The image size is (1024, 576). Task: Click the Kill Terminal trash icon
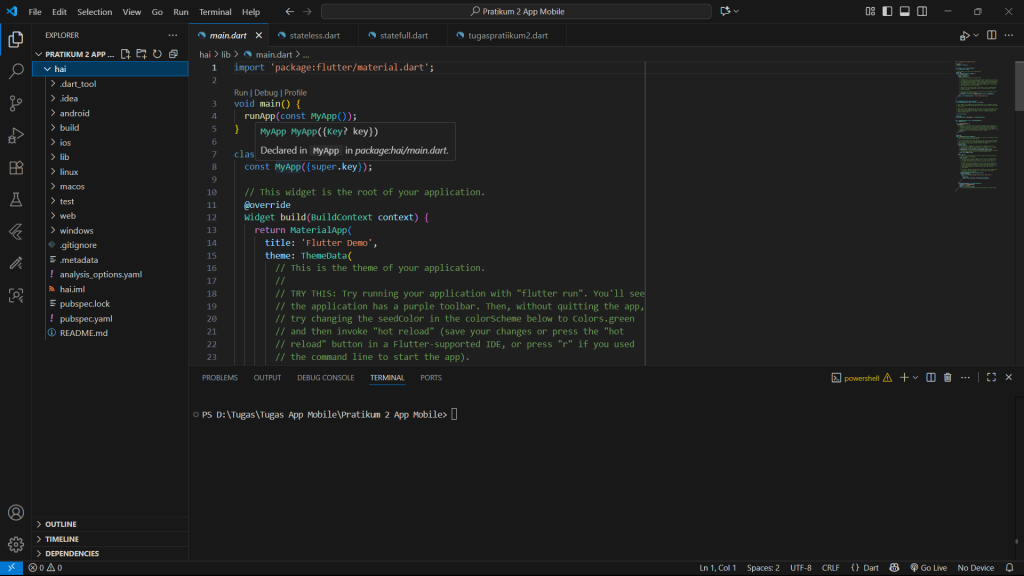coord(947,378)
